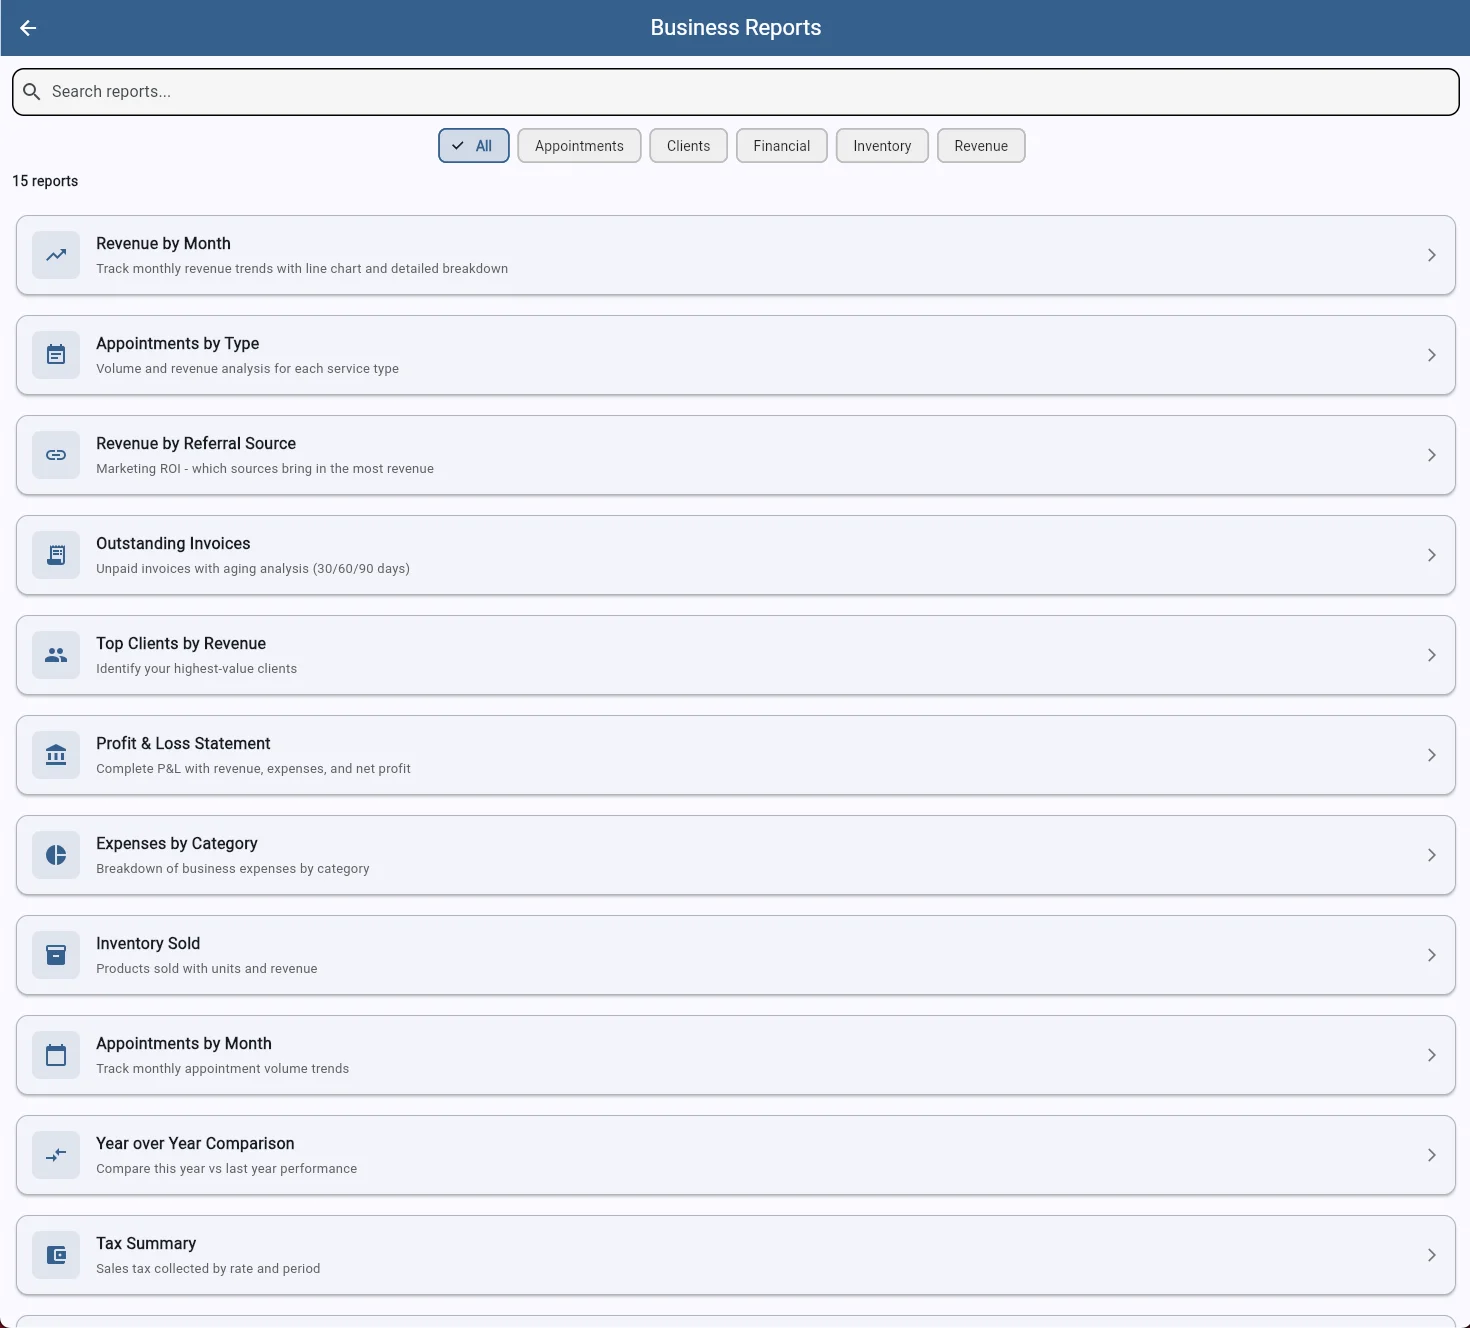Image resolution: width=1470 pixels, height=1328 pixels.
Task: Click the Outstanding Invoices receipt icon
Action: click(55, 555)
